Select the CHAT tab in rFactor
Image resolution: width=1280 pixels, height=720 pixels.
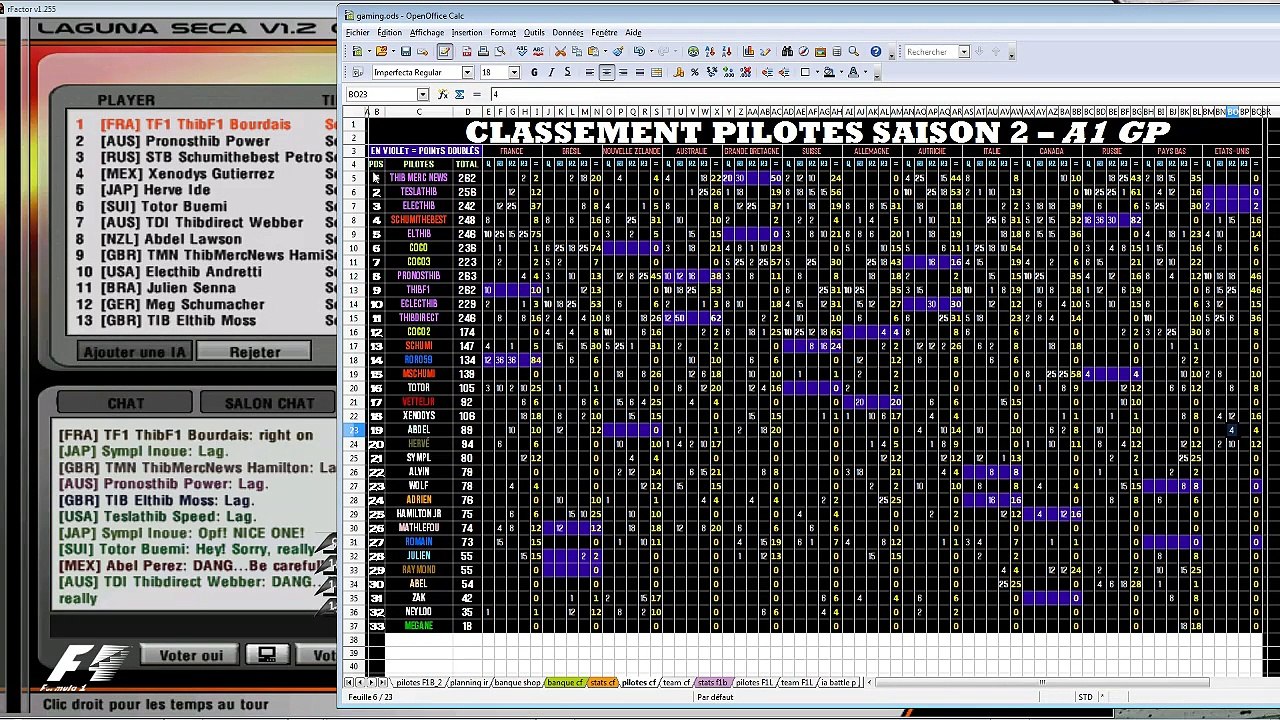pyautogui.click(x=125, y=403)
